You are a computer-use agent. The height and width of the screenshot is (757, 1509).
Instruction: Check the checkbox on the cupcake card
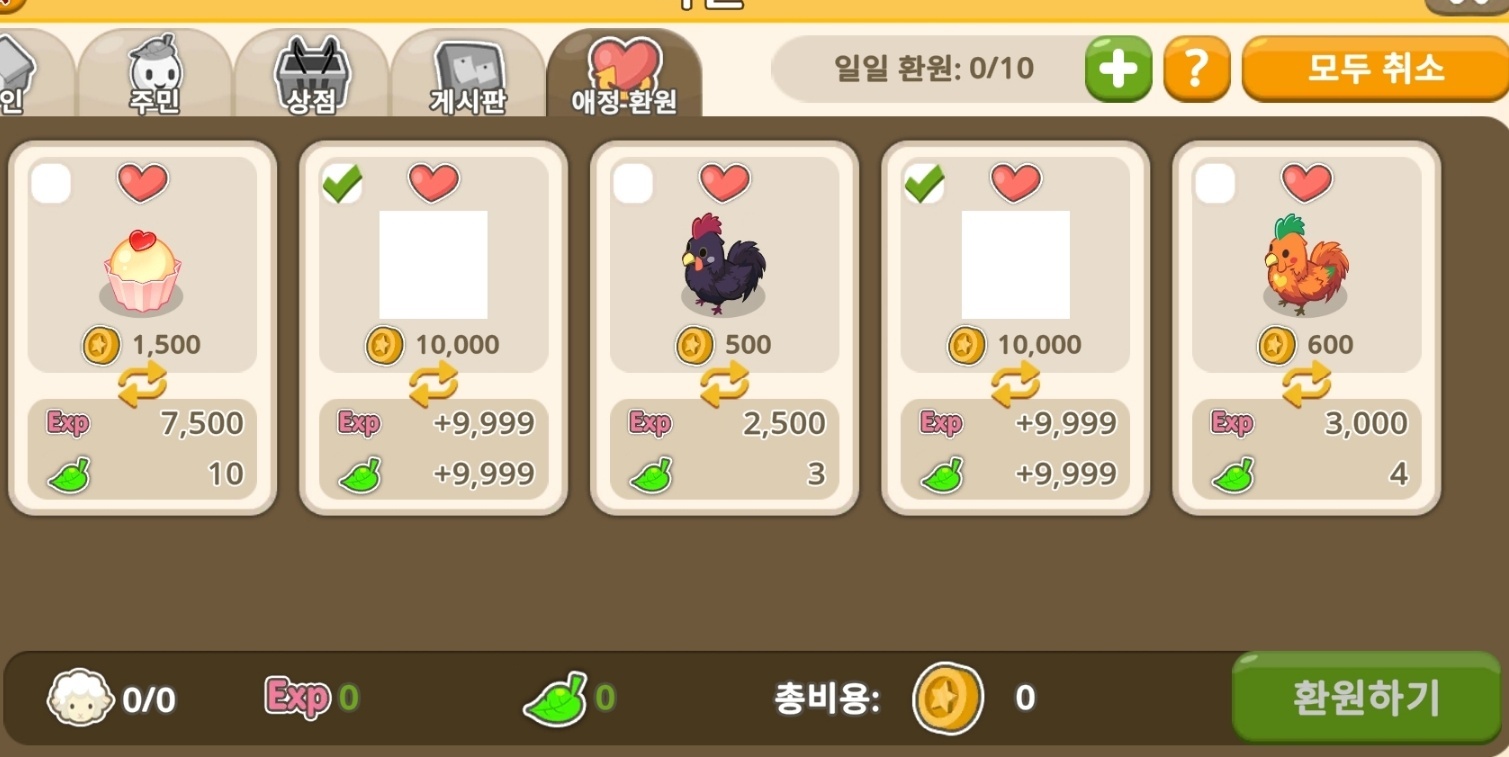[51, 184]
